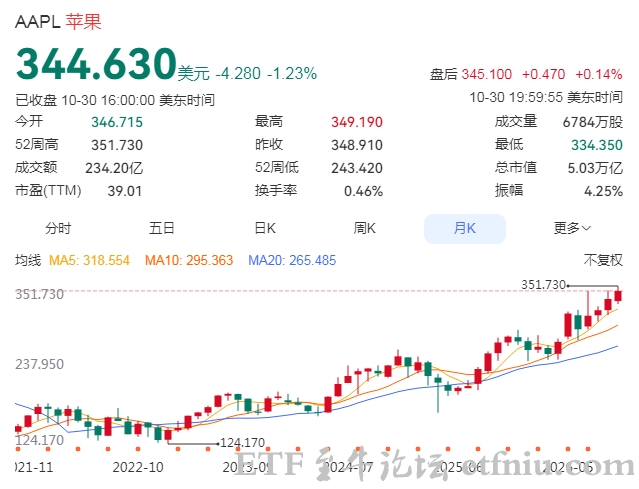Image resolution: width=639 pixels, height=489 pixels.
Task: Click the 市盈(TTM) value 39.01
Action: (125, 191)
